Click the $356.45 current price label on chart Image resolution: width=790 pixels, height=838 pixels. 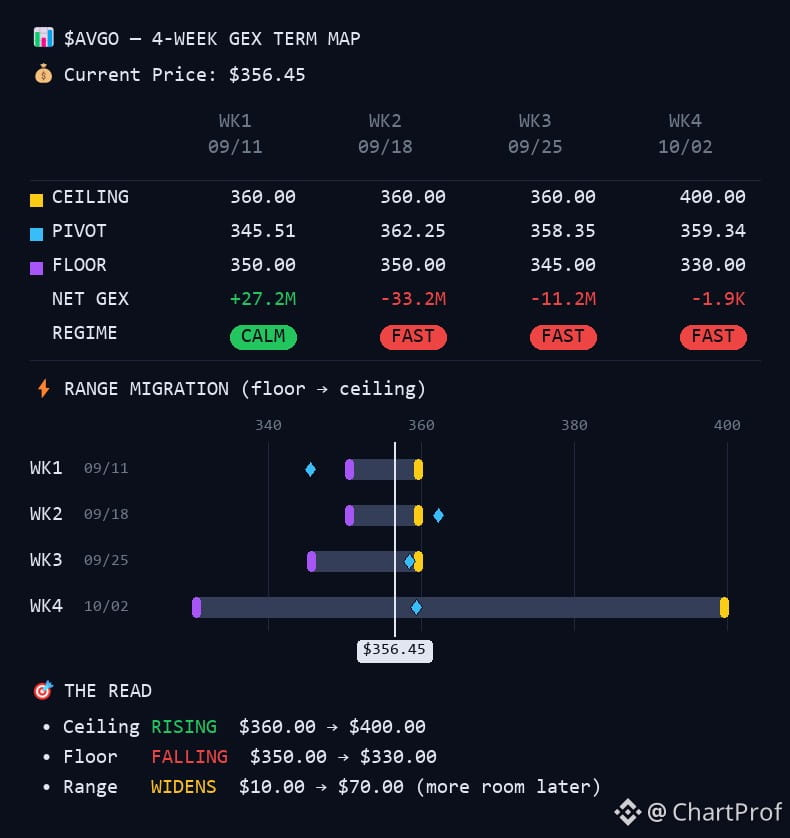coord(394,650)
